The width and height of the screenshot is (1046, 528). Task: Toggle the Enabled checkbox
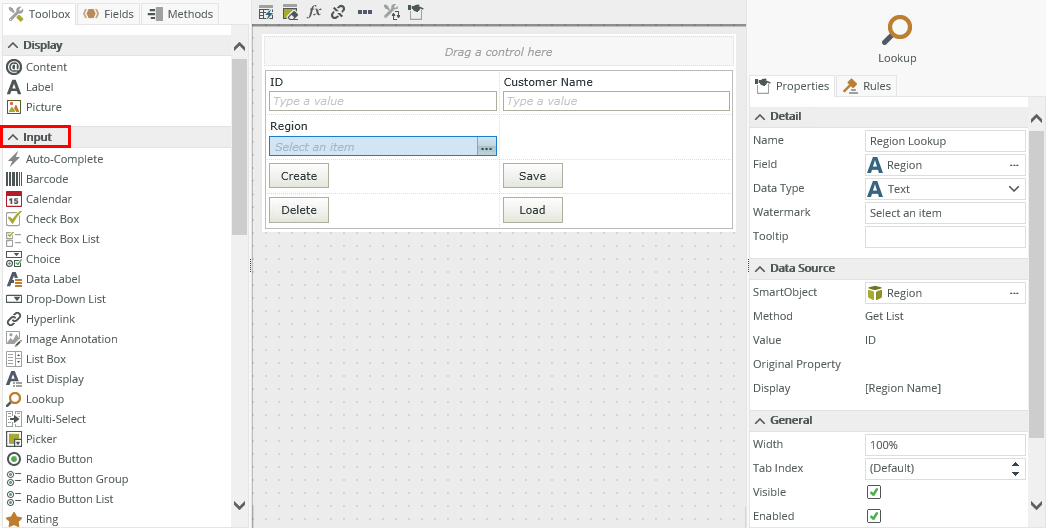pos(873,516)
